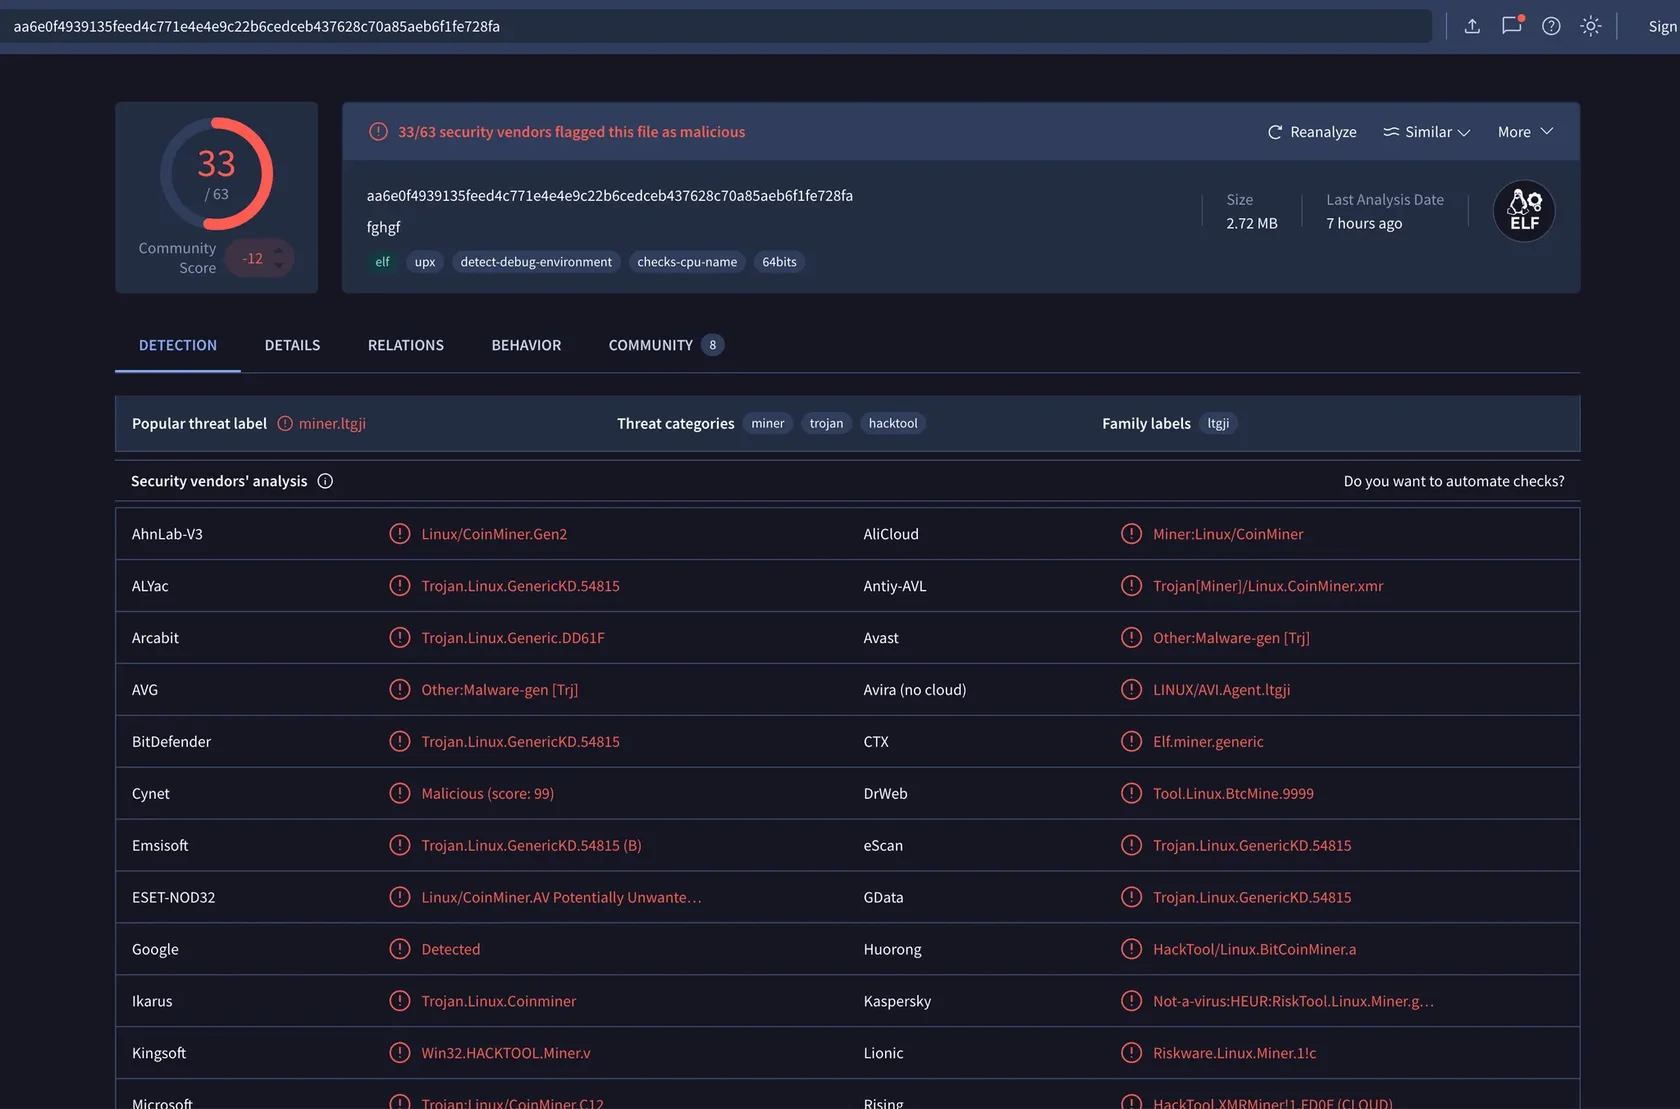Image resolution: width=1680 pixels, height=1109 pixels.
Task: Click the hash search input field
Action: (x=716, y=26)
